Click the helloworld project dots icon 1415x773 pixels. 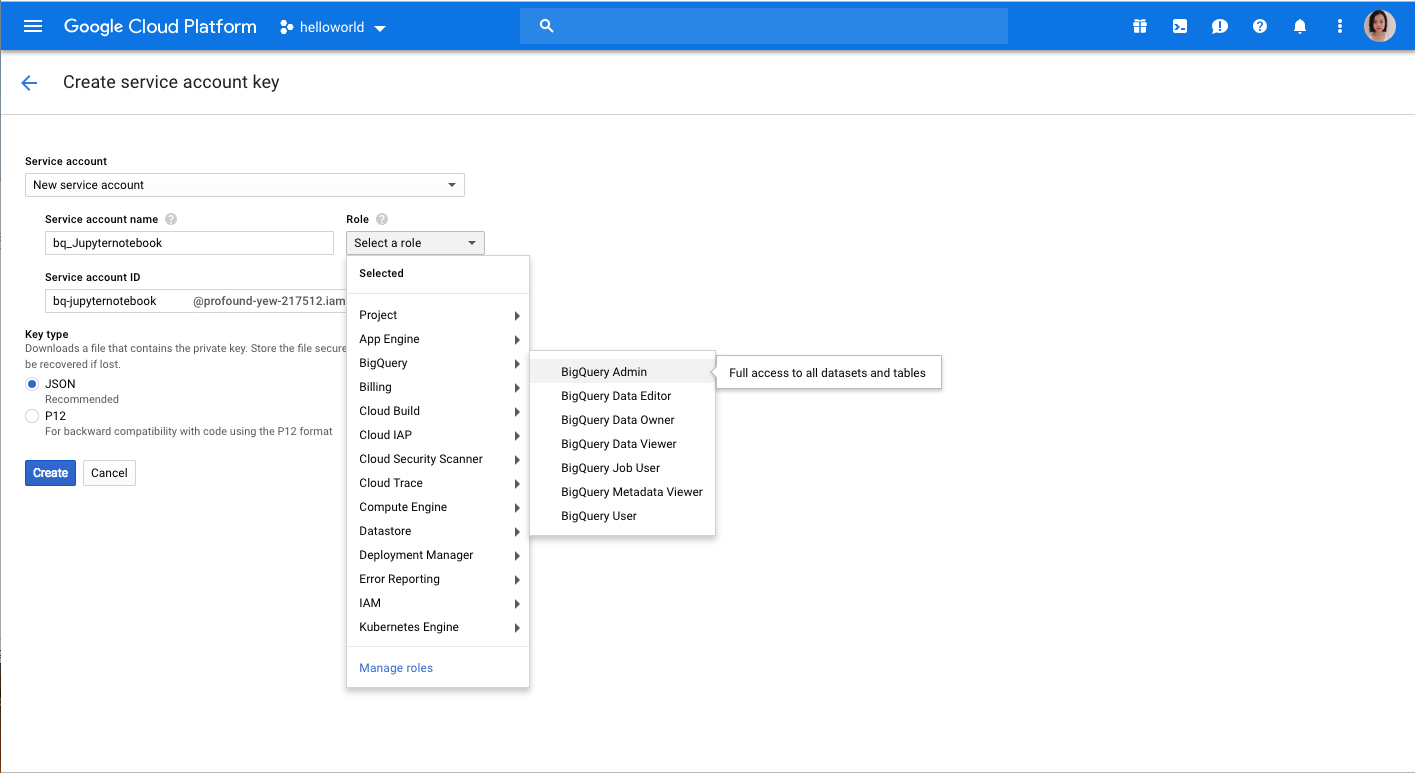(x=287, y=27)
